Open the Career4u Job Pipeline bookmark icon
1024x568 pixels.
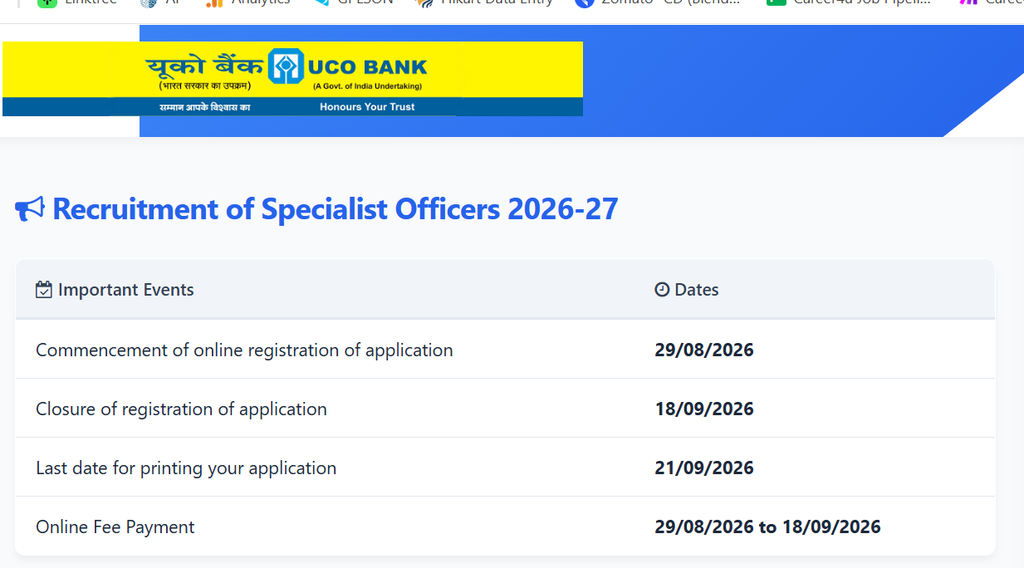tap(776, 3)
